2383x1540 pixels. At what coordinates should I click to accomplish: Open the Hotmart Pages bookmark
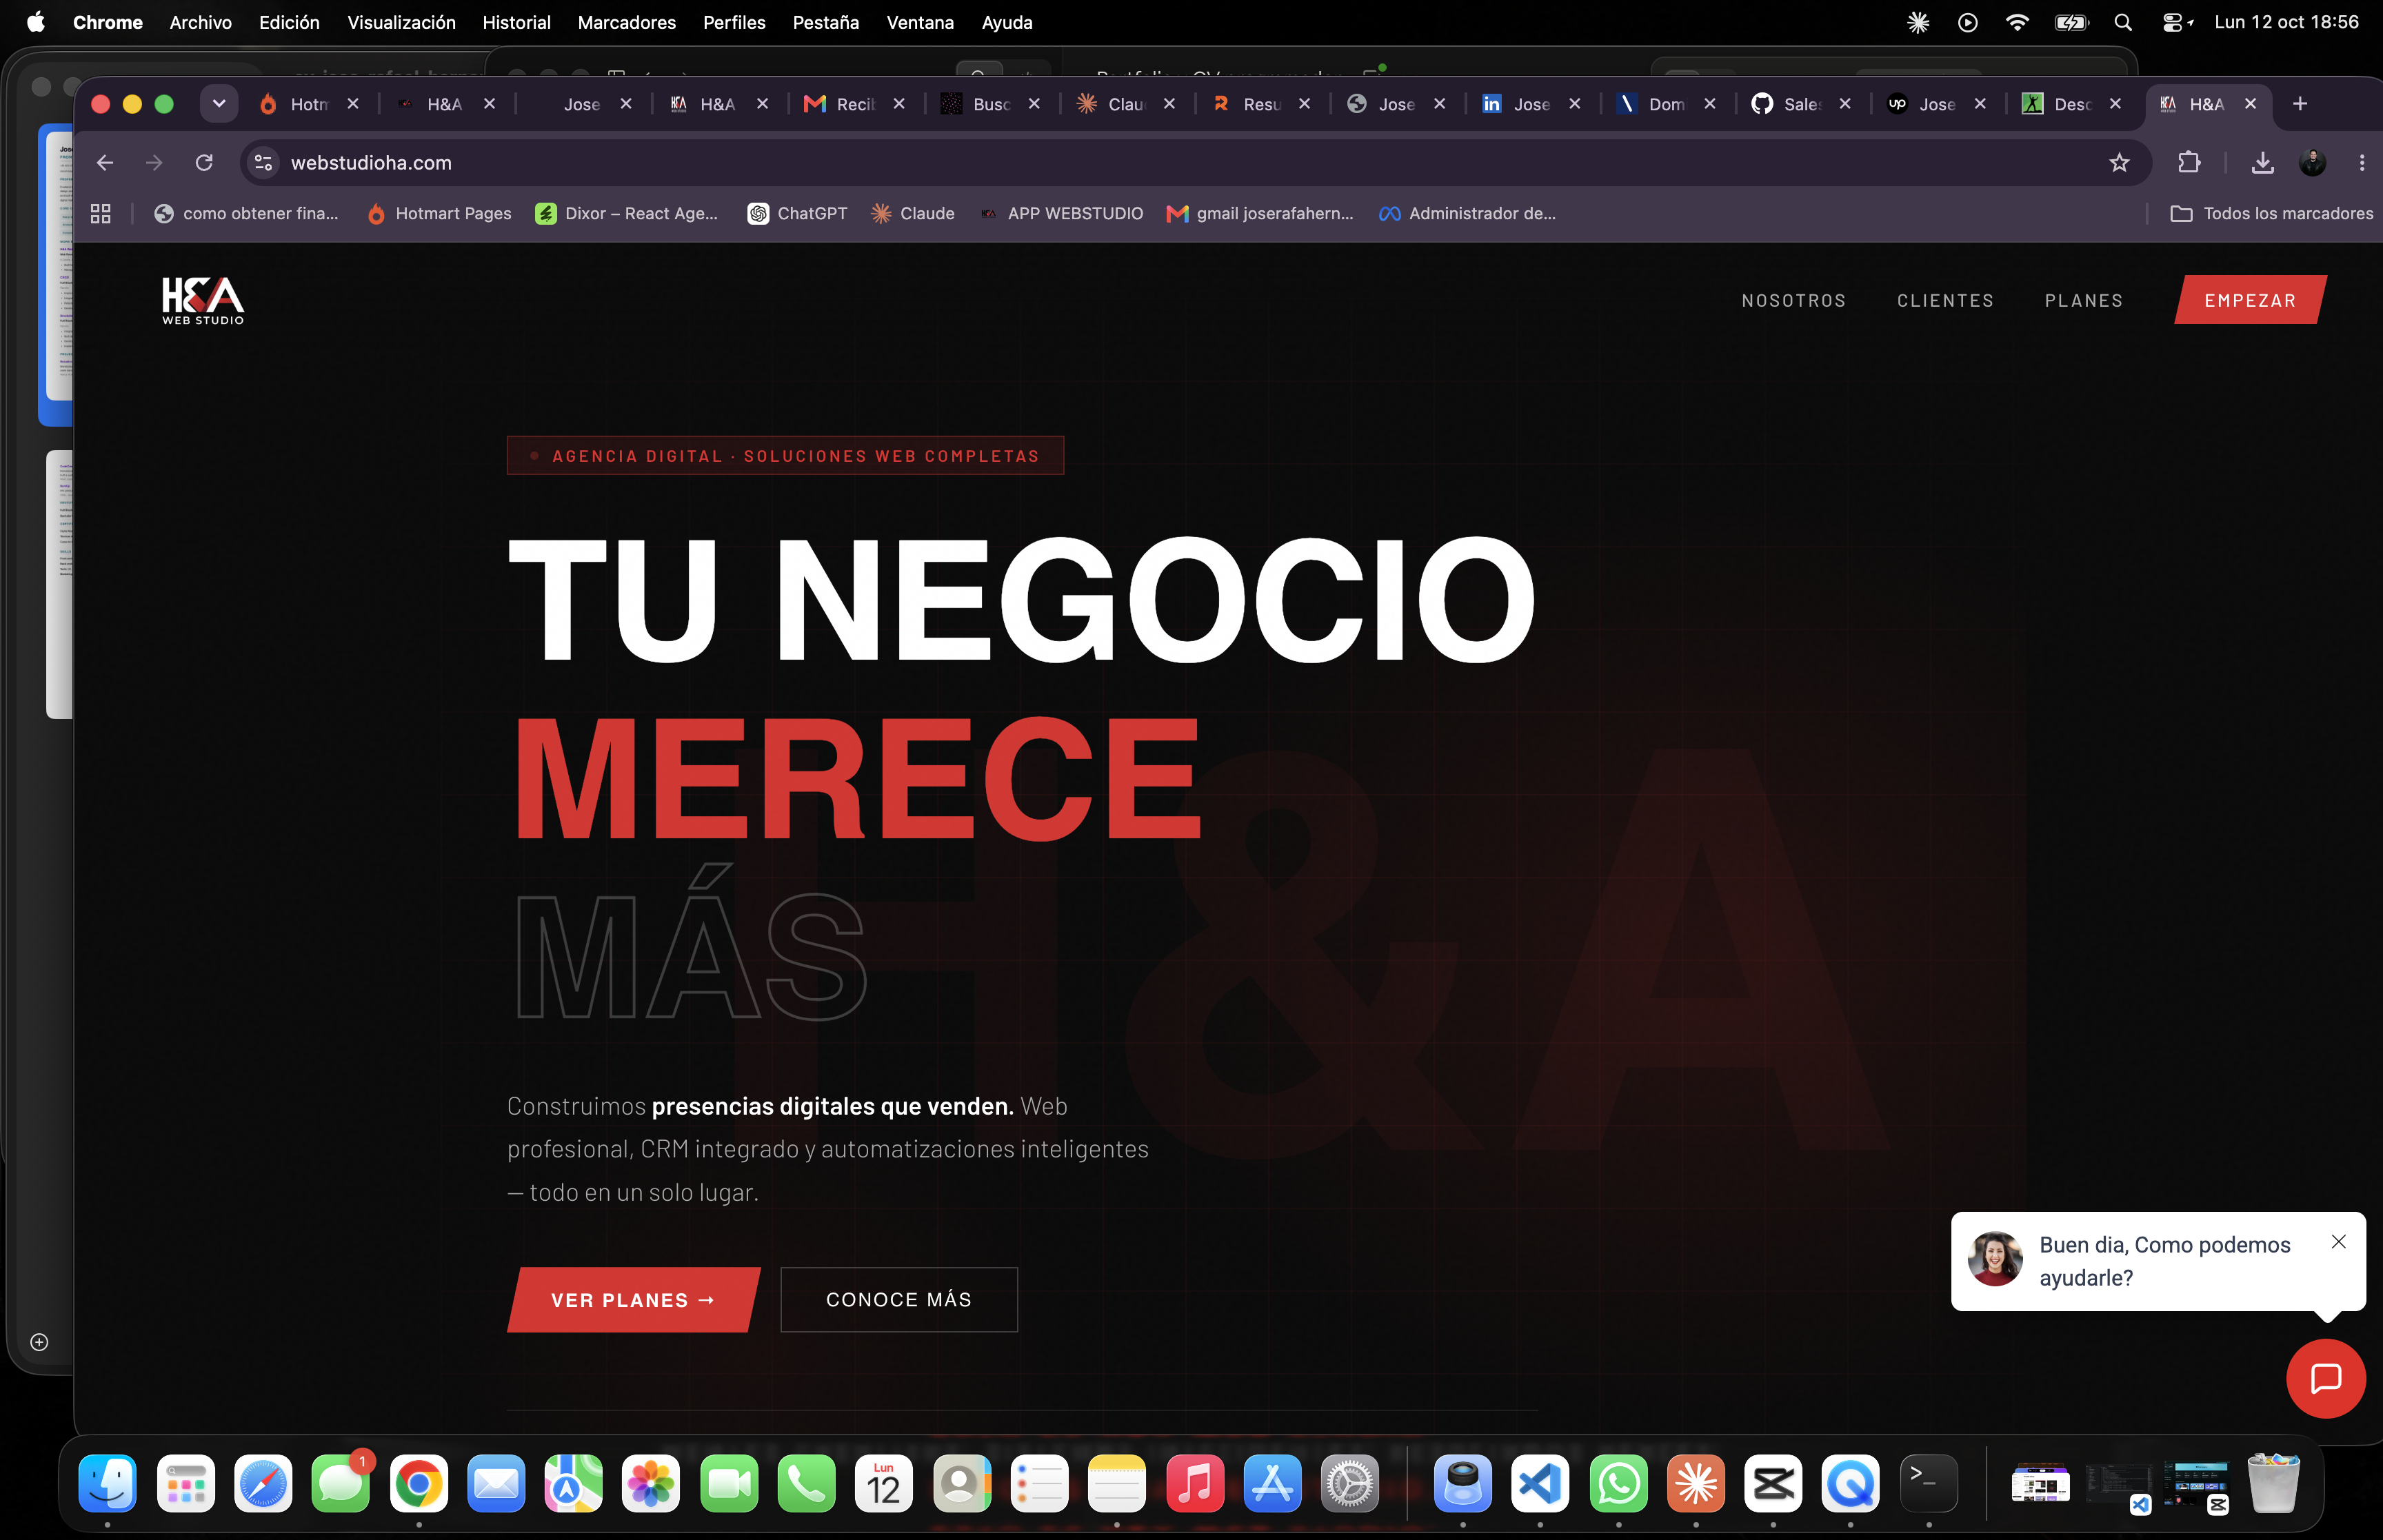coord(439,213)
